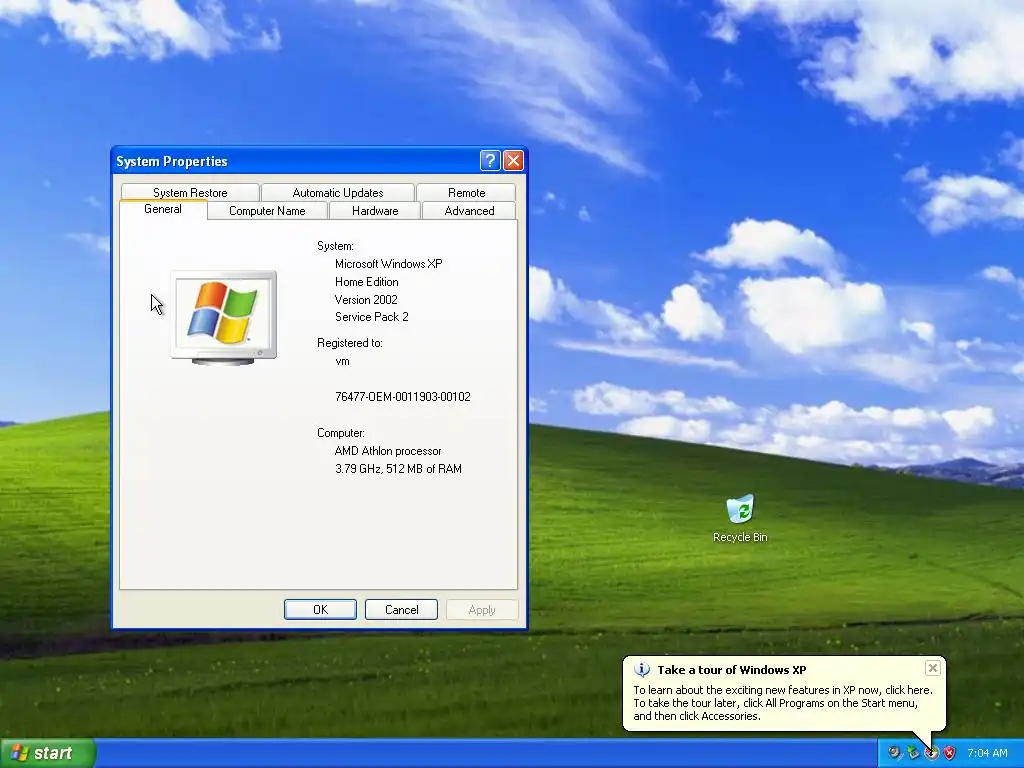Image resolution: width=1024 pixels, height=768 pixels.
Task: Click the Cancel button
Action: (x=401, y=609)
